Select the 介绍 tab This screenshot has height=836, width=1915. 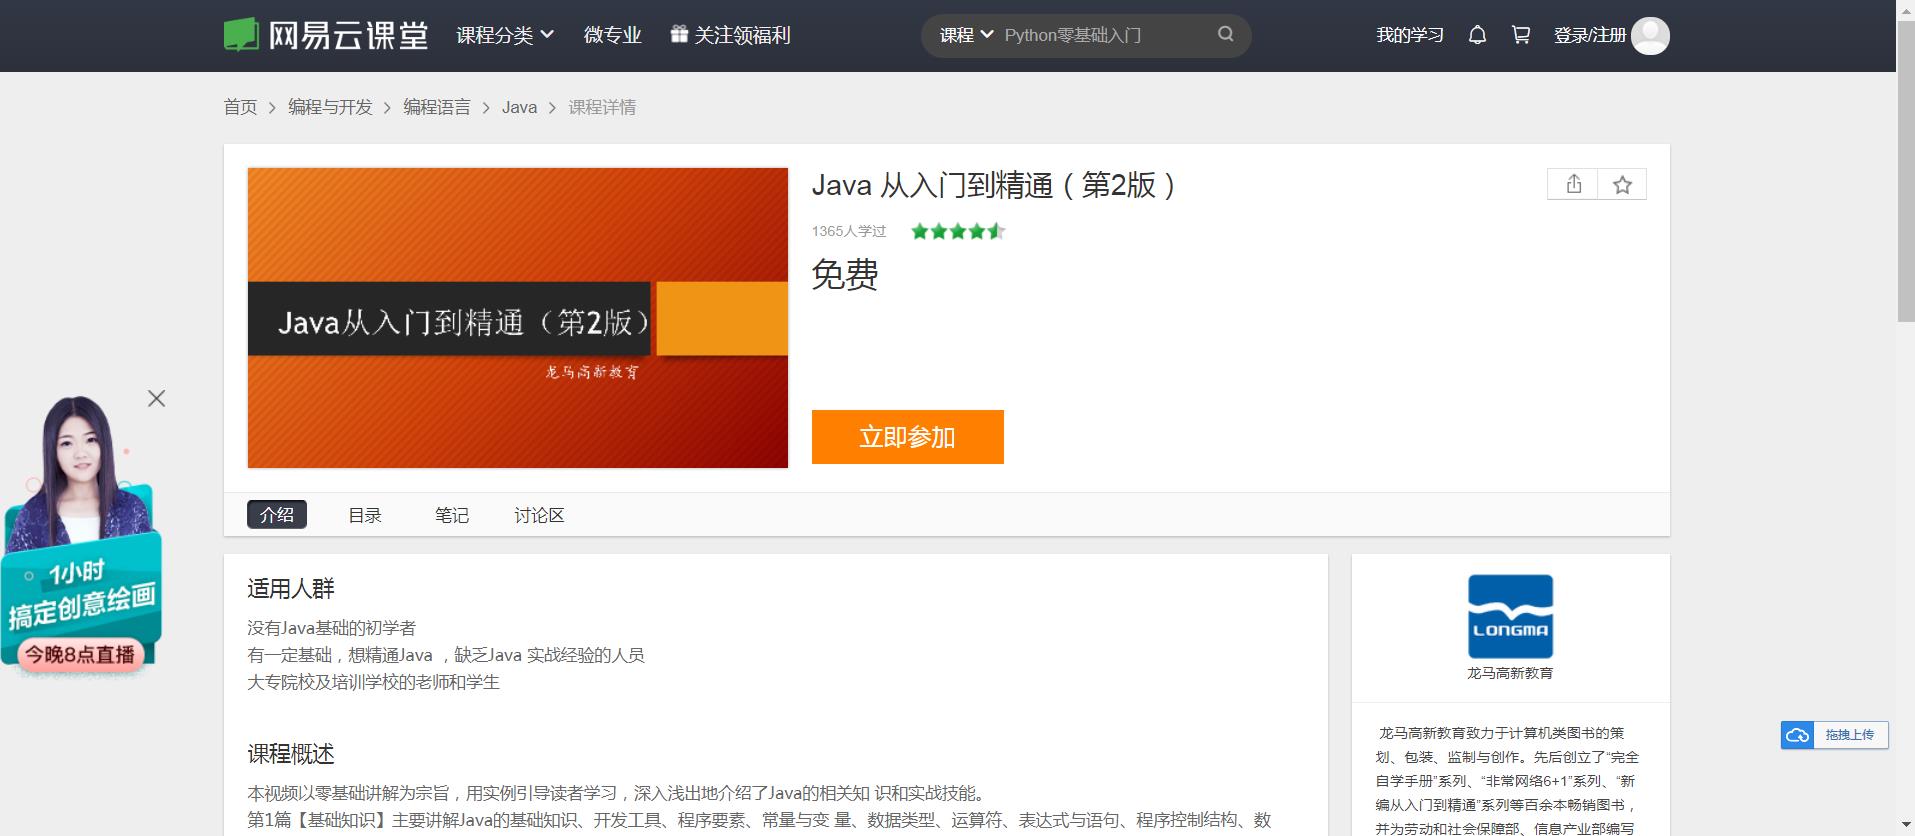[277, 514]
